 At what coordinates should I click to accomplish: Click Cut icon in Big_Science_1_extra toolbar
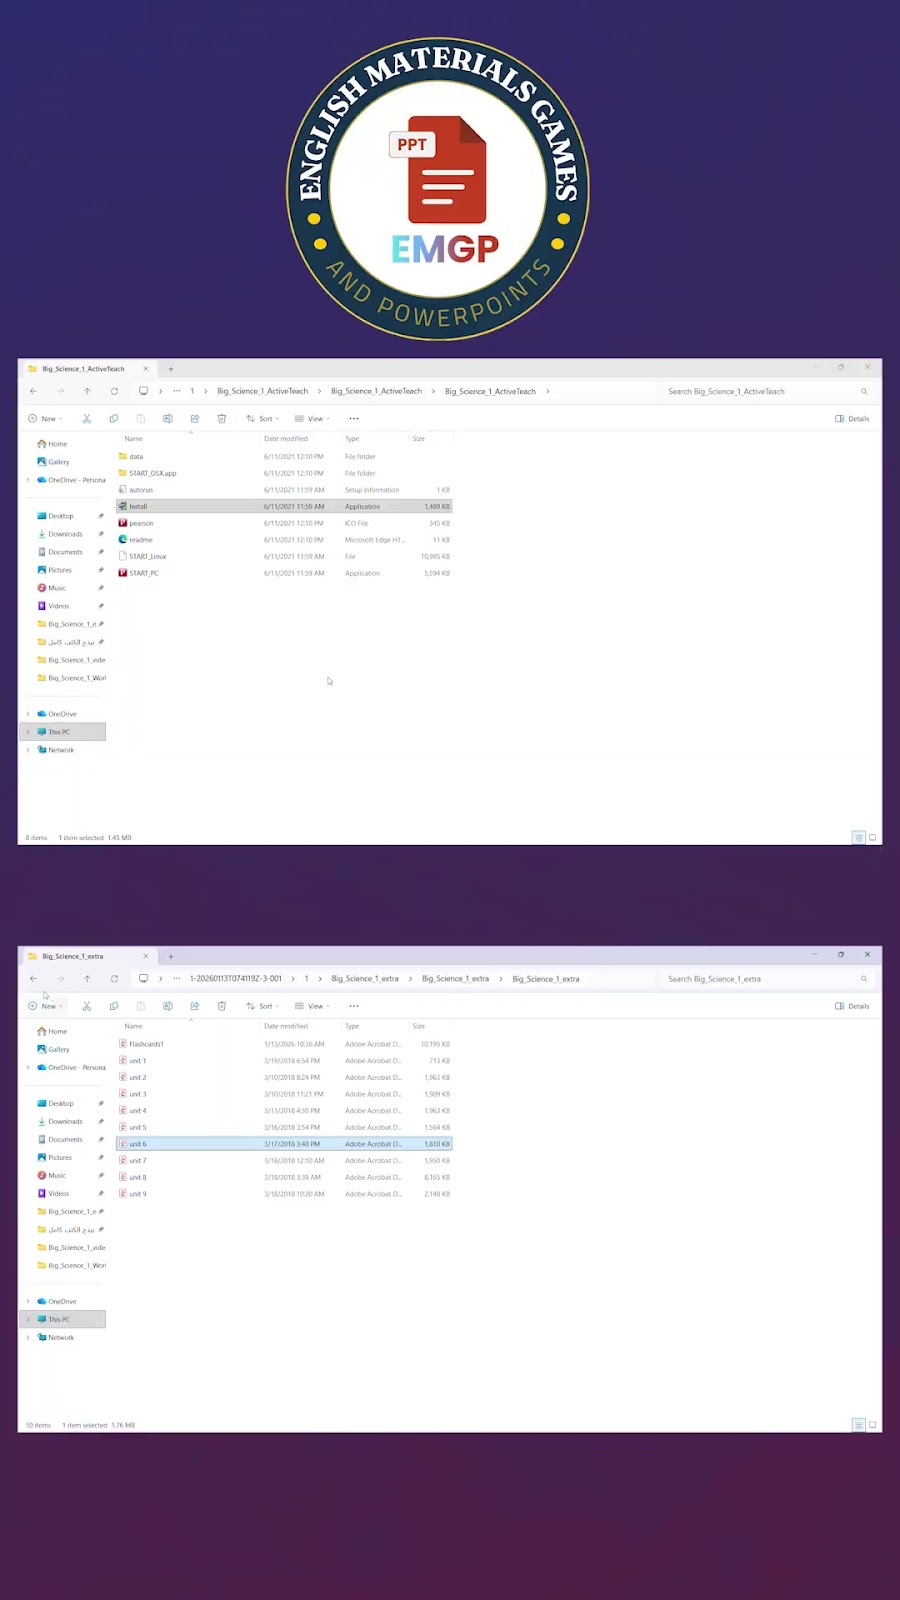click(87, 1006)
